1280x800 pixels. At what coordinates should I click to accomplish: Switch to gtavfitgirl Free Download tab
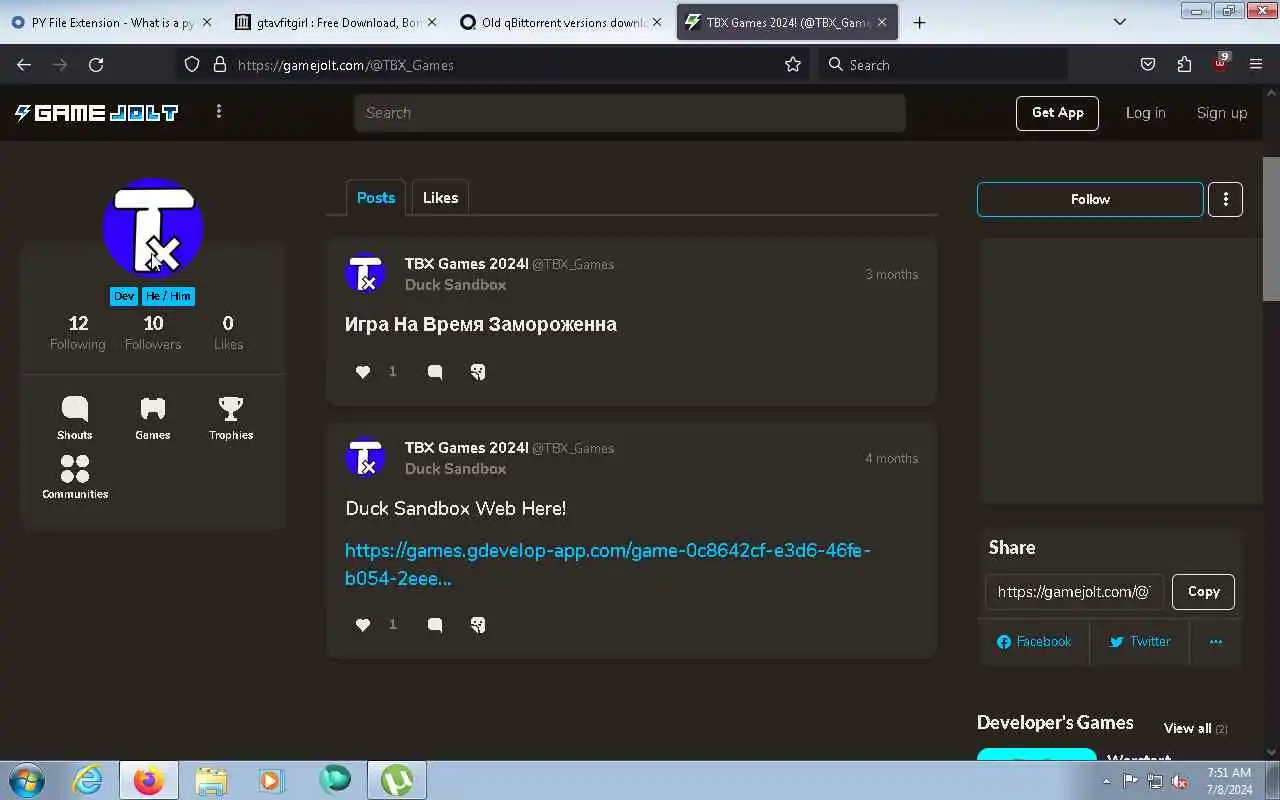pos(335,22)
